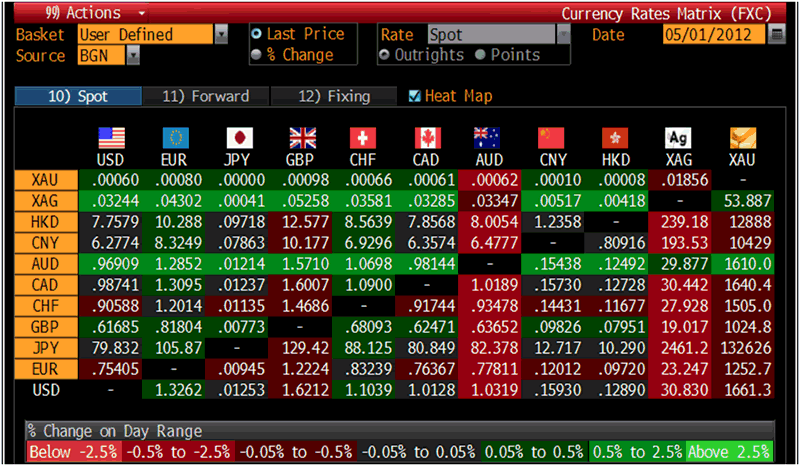
Task: Expand the Rate Spot dropdown
Action: (x=563, y=35)
